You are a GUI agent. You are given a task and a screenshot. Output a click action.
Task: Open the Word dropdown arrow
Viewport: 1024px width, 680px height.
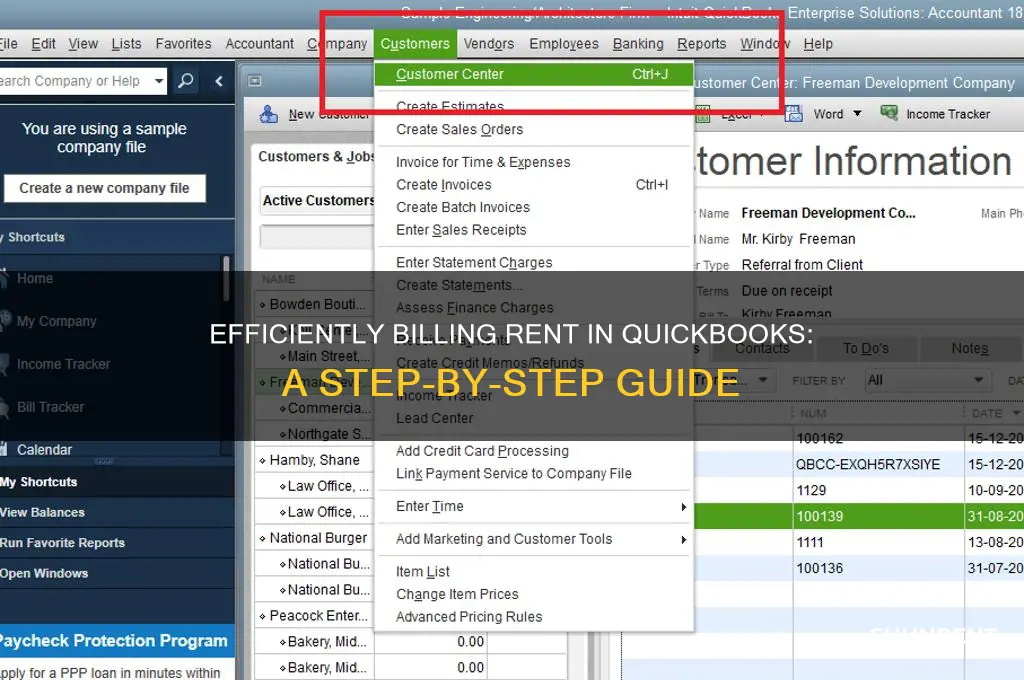click(x=857, y=114)
